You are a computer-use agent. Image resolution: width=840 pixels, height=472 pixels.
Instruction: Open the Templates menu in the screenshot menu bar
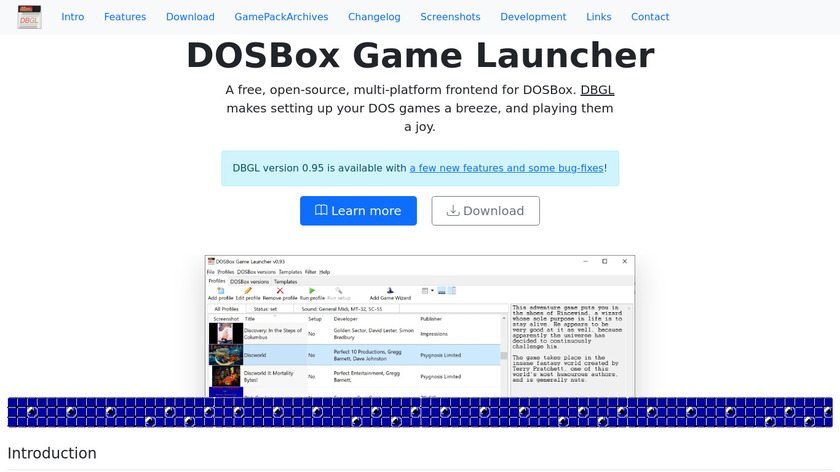290,272
